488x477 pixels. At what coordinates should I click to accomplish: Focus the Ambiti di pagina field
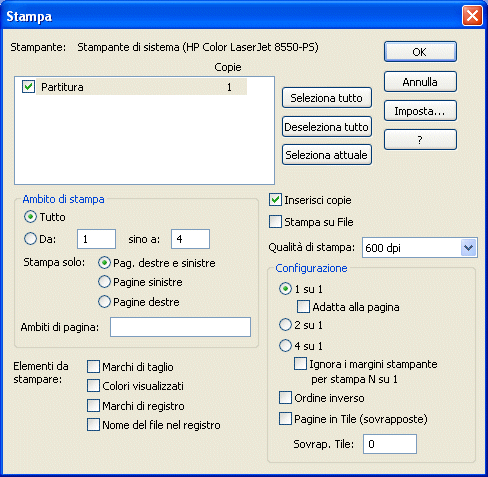pyautogui.click(x=180, y=327)
